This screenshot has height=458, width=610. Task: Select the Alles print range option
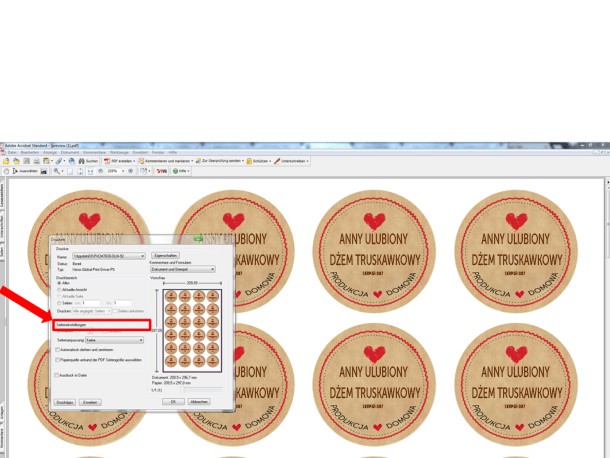click(57, 282)
